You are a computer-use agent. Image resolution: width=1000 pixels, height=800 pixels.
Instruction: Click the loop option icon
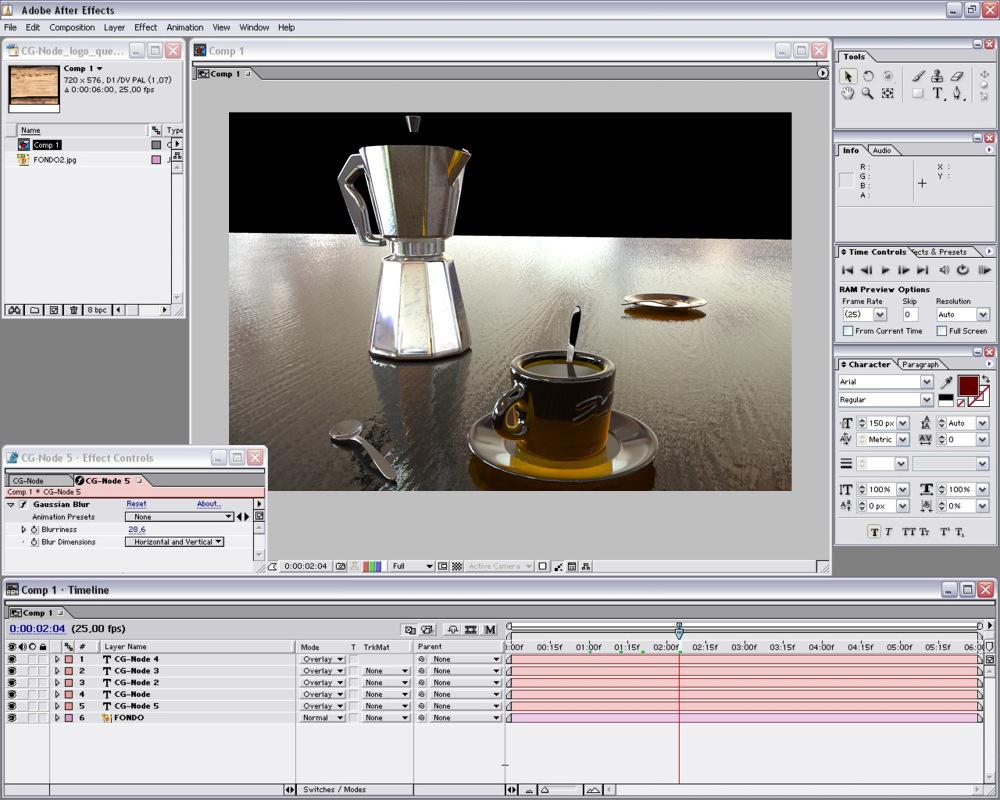[963, 270]
